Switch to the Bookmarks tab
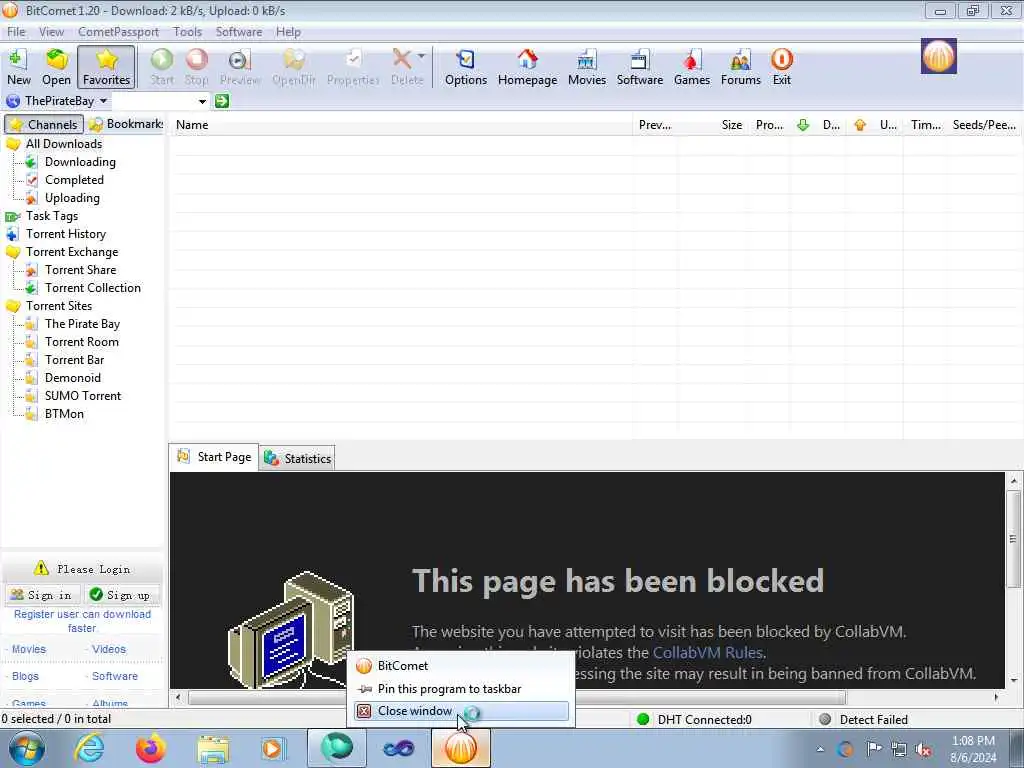The width and height of the screenshot is (1024, 768). [126, 124]
